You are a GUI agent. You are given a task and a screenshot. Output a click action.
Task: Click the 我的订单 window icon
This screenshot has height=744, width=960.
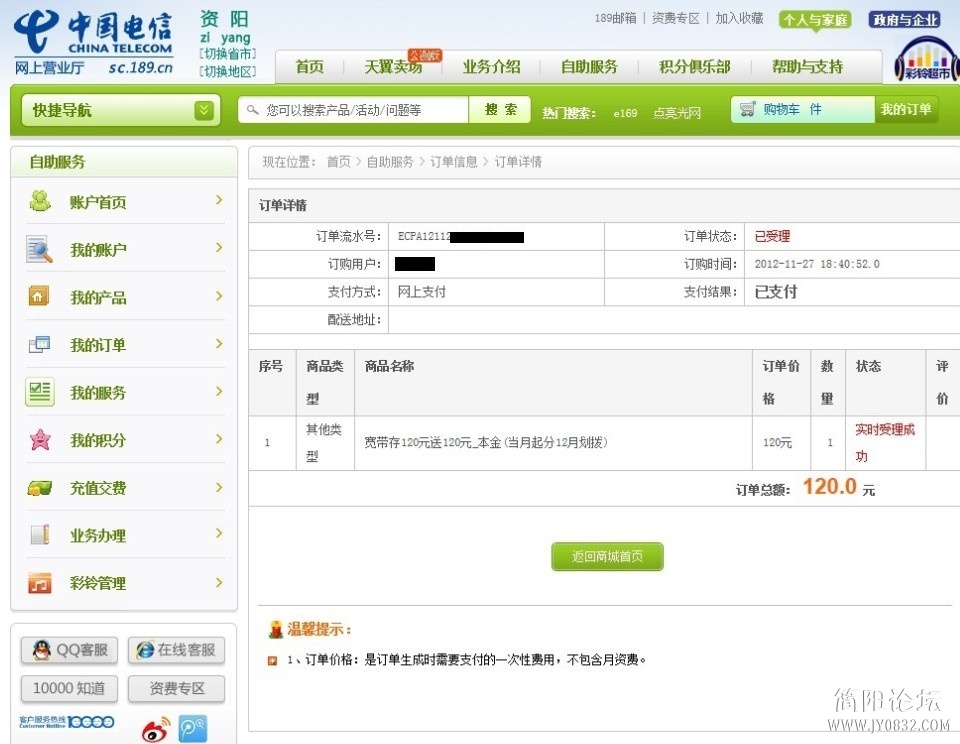click(x=40, y=344)
